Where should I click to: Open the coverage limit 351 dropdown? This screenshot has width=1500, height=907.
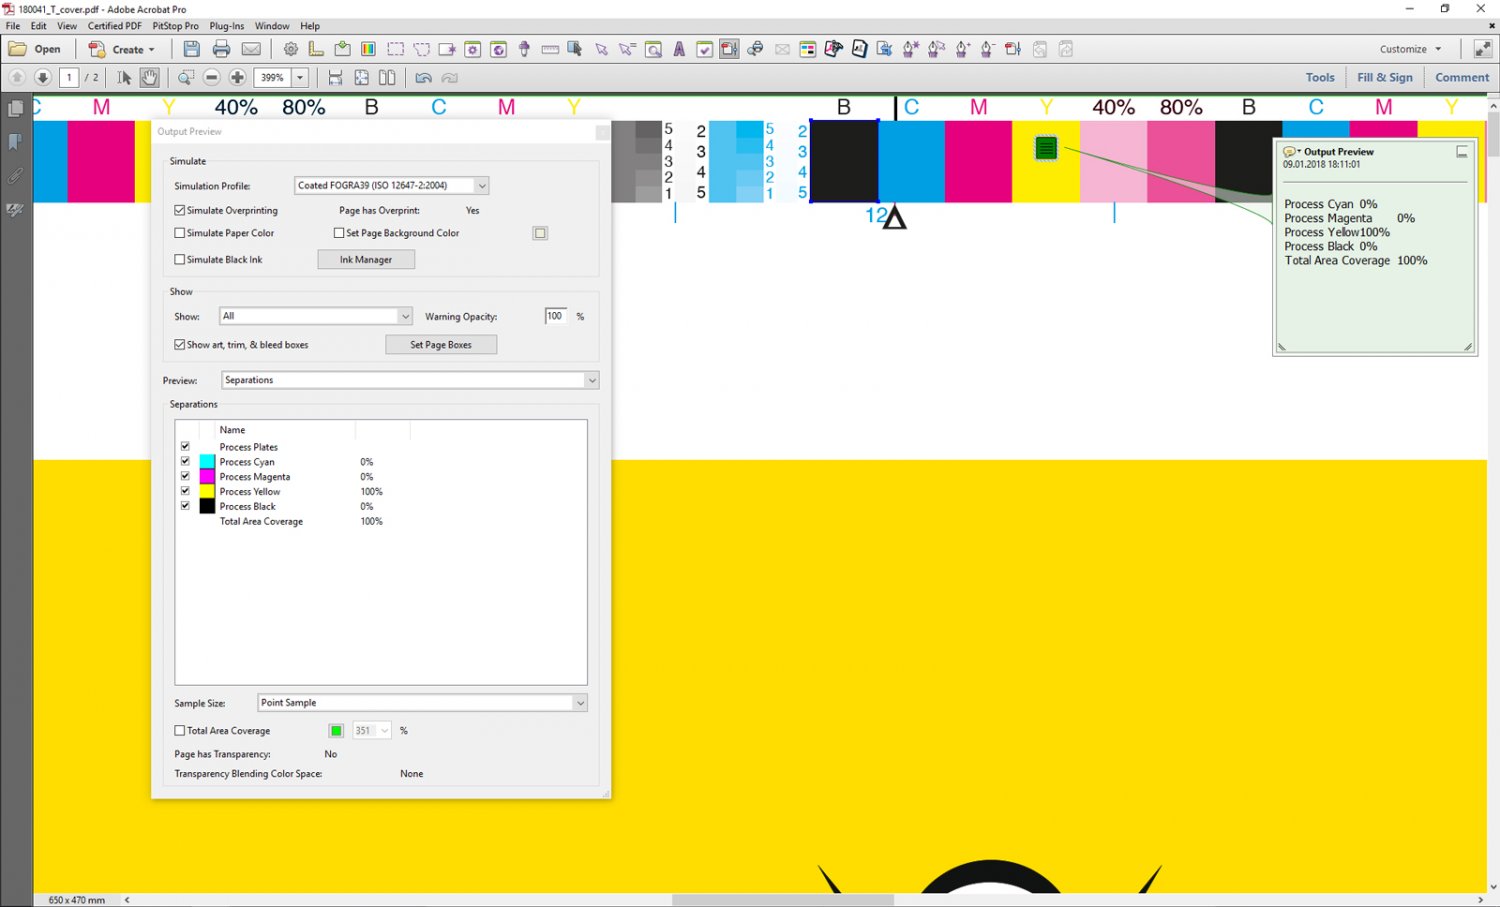(x=372, y=731)
